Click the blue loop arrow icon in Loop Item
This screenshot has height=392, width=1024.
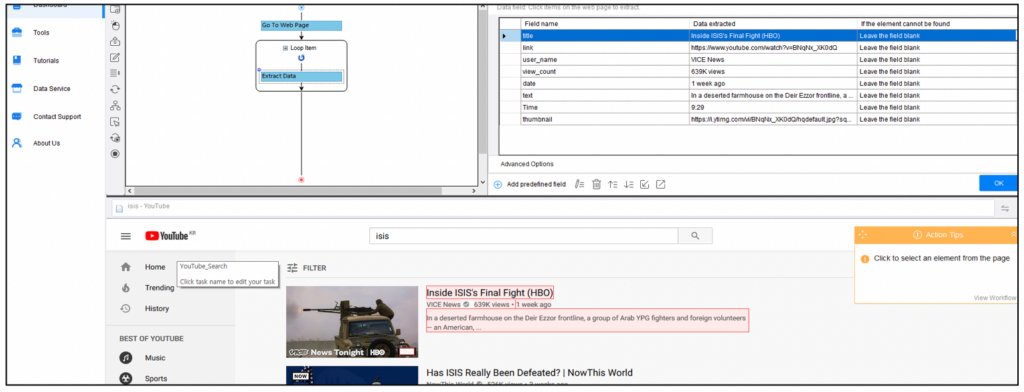pyautogui.click(x=301, y=58)
